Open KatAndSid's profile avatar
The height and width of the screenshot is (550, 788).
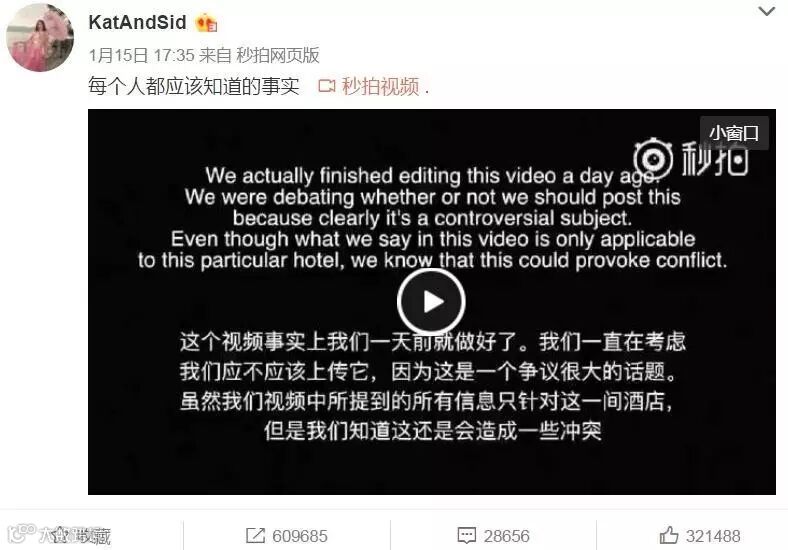(40, 38)
